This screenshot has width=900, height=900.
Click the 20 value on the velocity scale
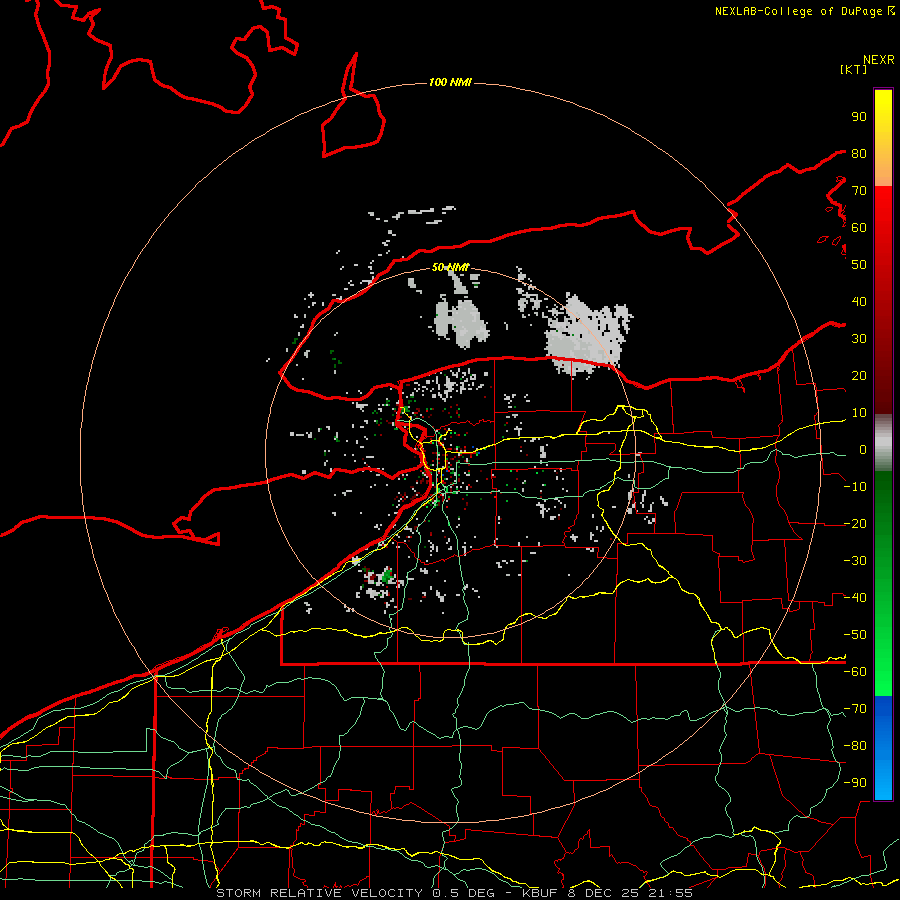point(859,375)
